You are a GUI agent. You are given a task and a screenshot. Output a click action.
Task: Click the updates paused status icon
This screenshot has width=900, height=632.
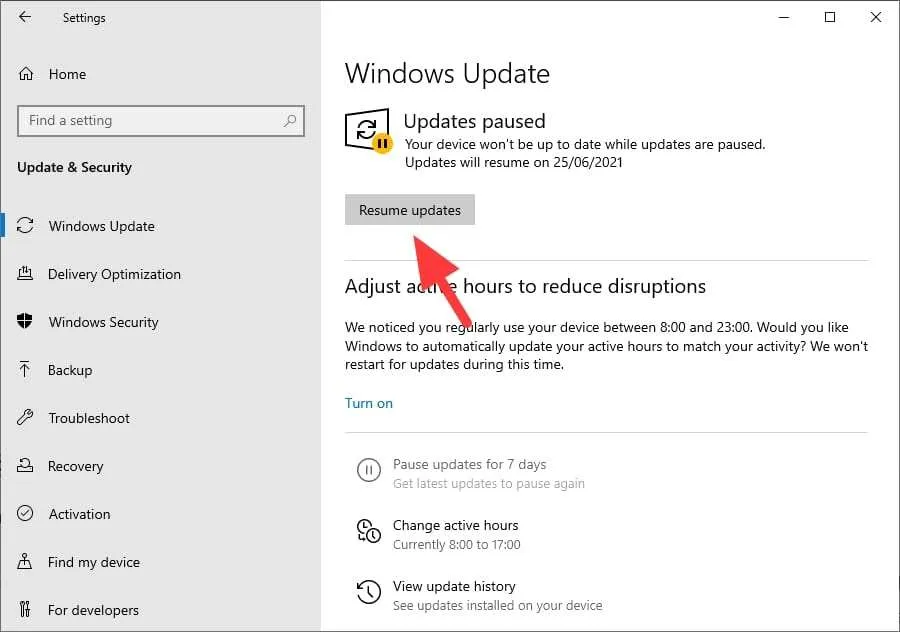point(368,131)
